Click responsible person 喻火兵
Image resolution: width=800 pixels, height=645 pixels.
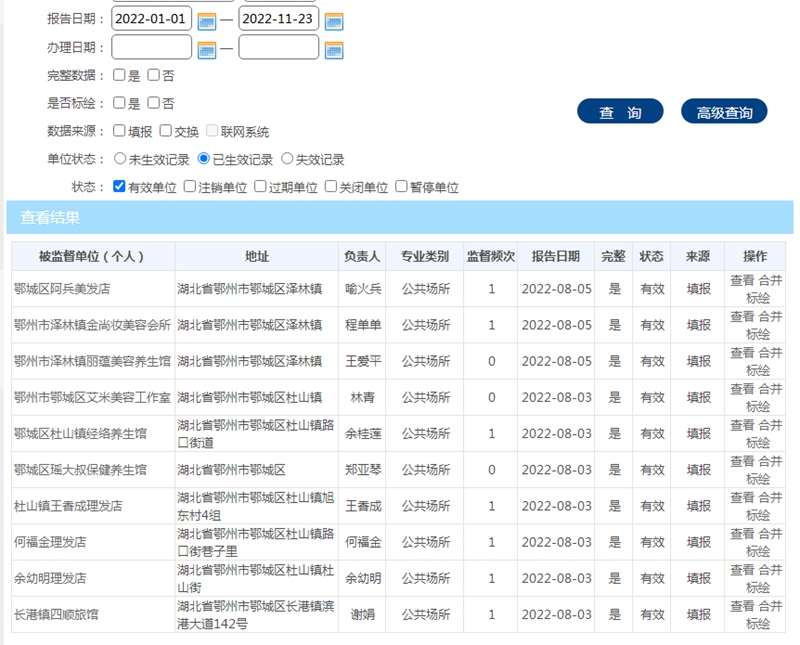tap(363, 289)
